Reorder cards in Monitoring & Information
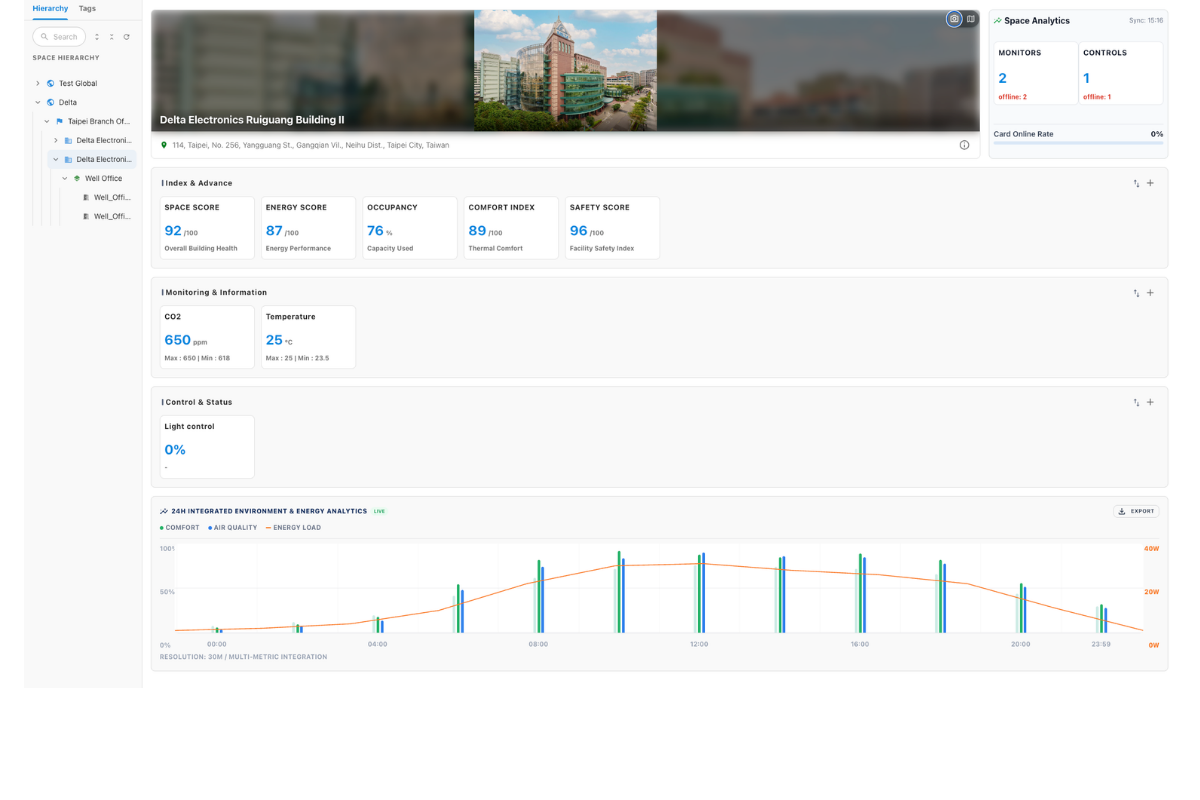1200x800 pixels. tap(1136, 293)
